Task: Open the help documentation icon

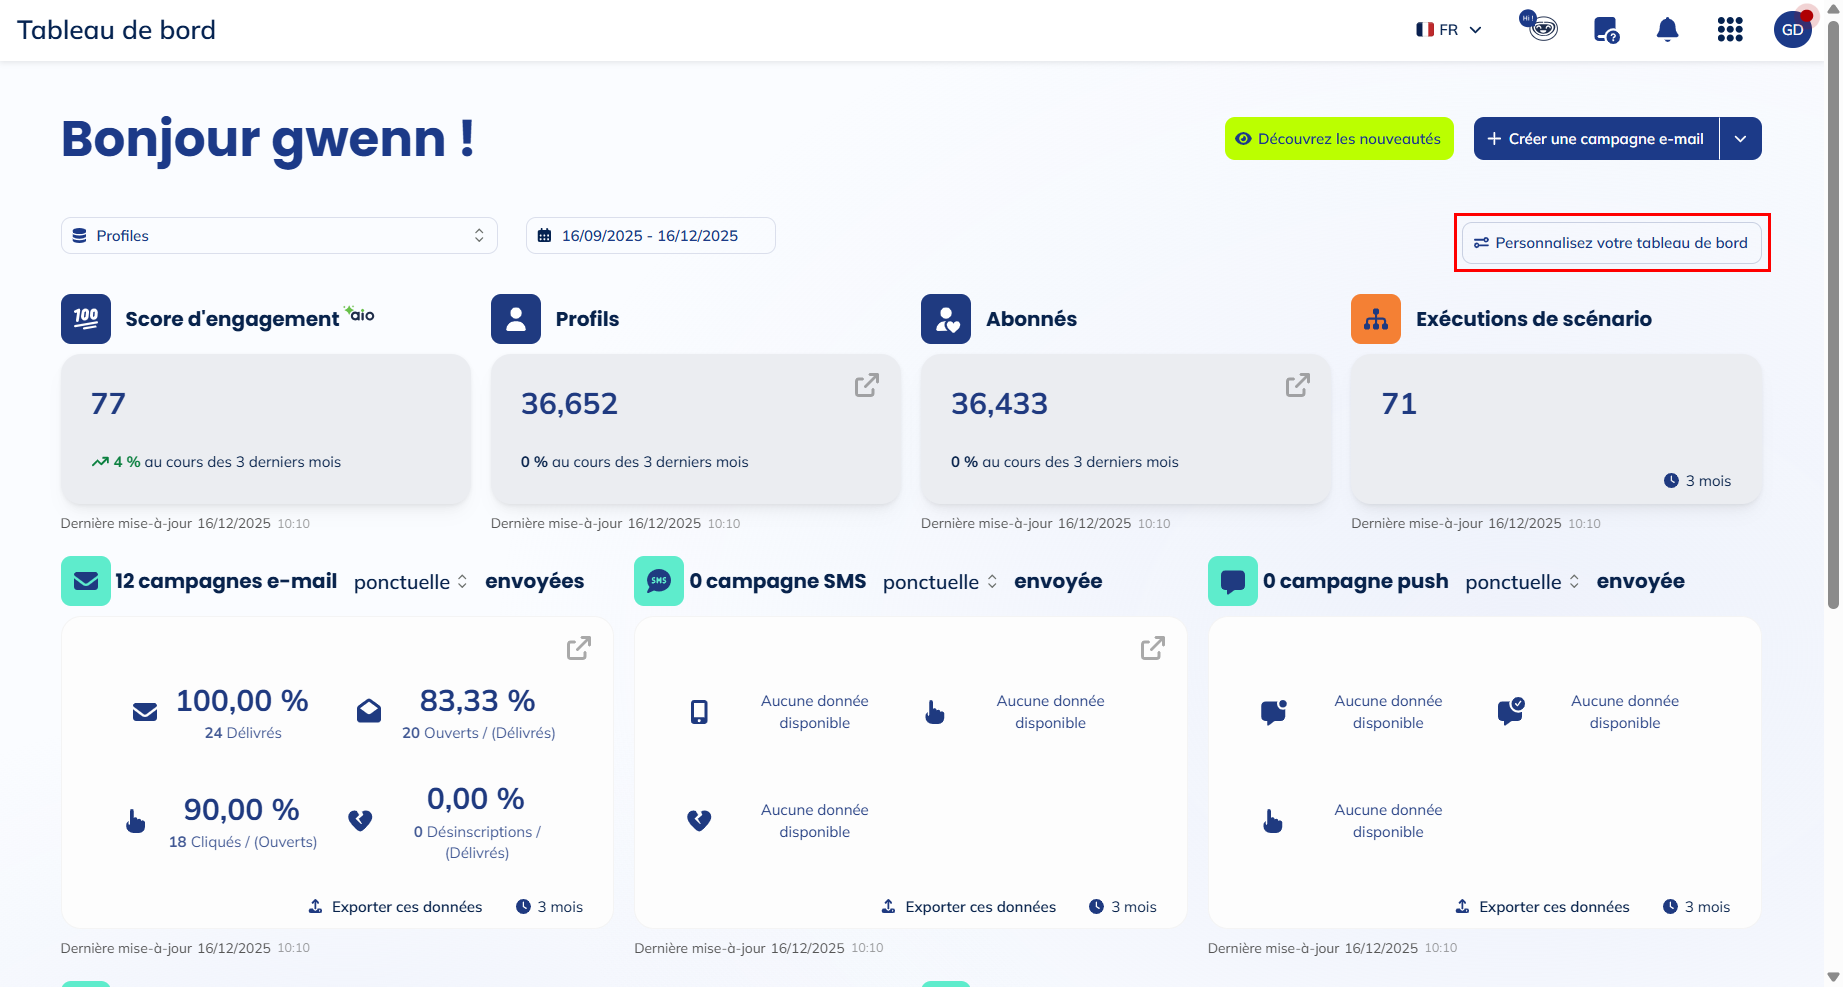Action: click(x=1604, y=29)
